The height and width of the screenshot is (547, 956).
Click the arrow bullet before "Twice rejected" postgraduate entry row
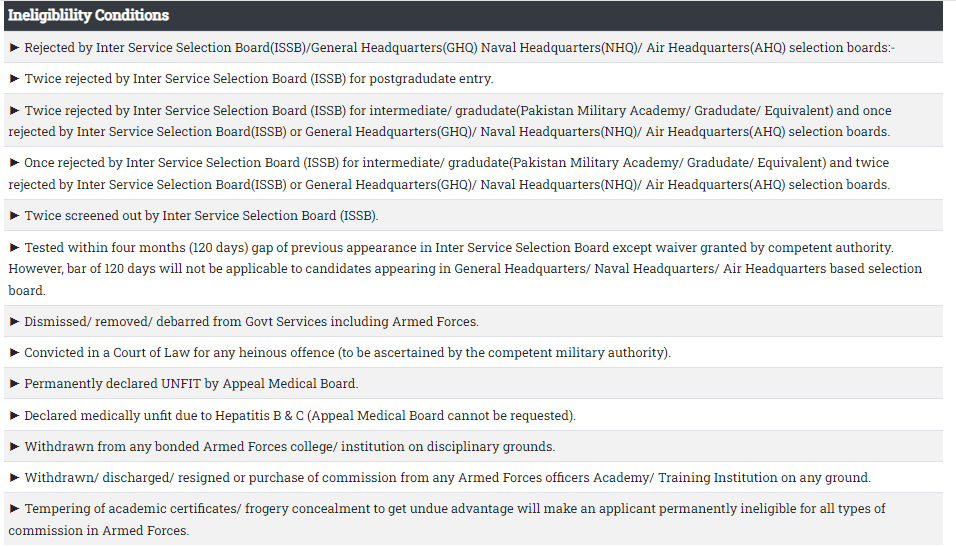tap(14, 78)
